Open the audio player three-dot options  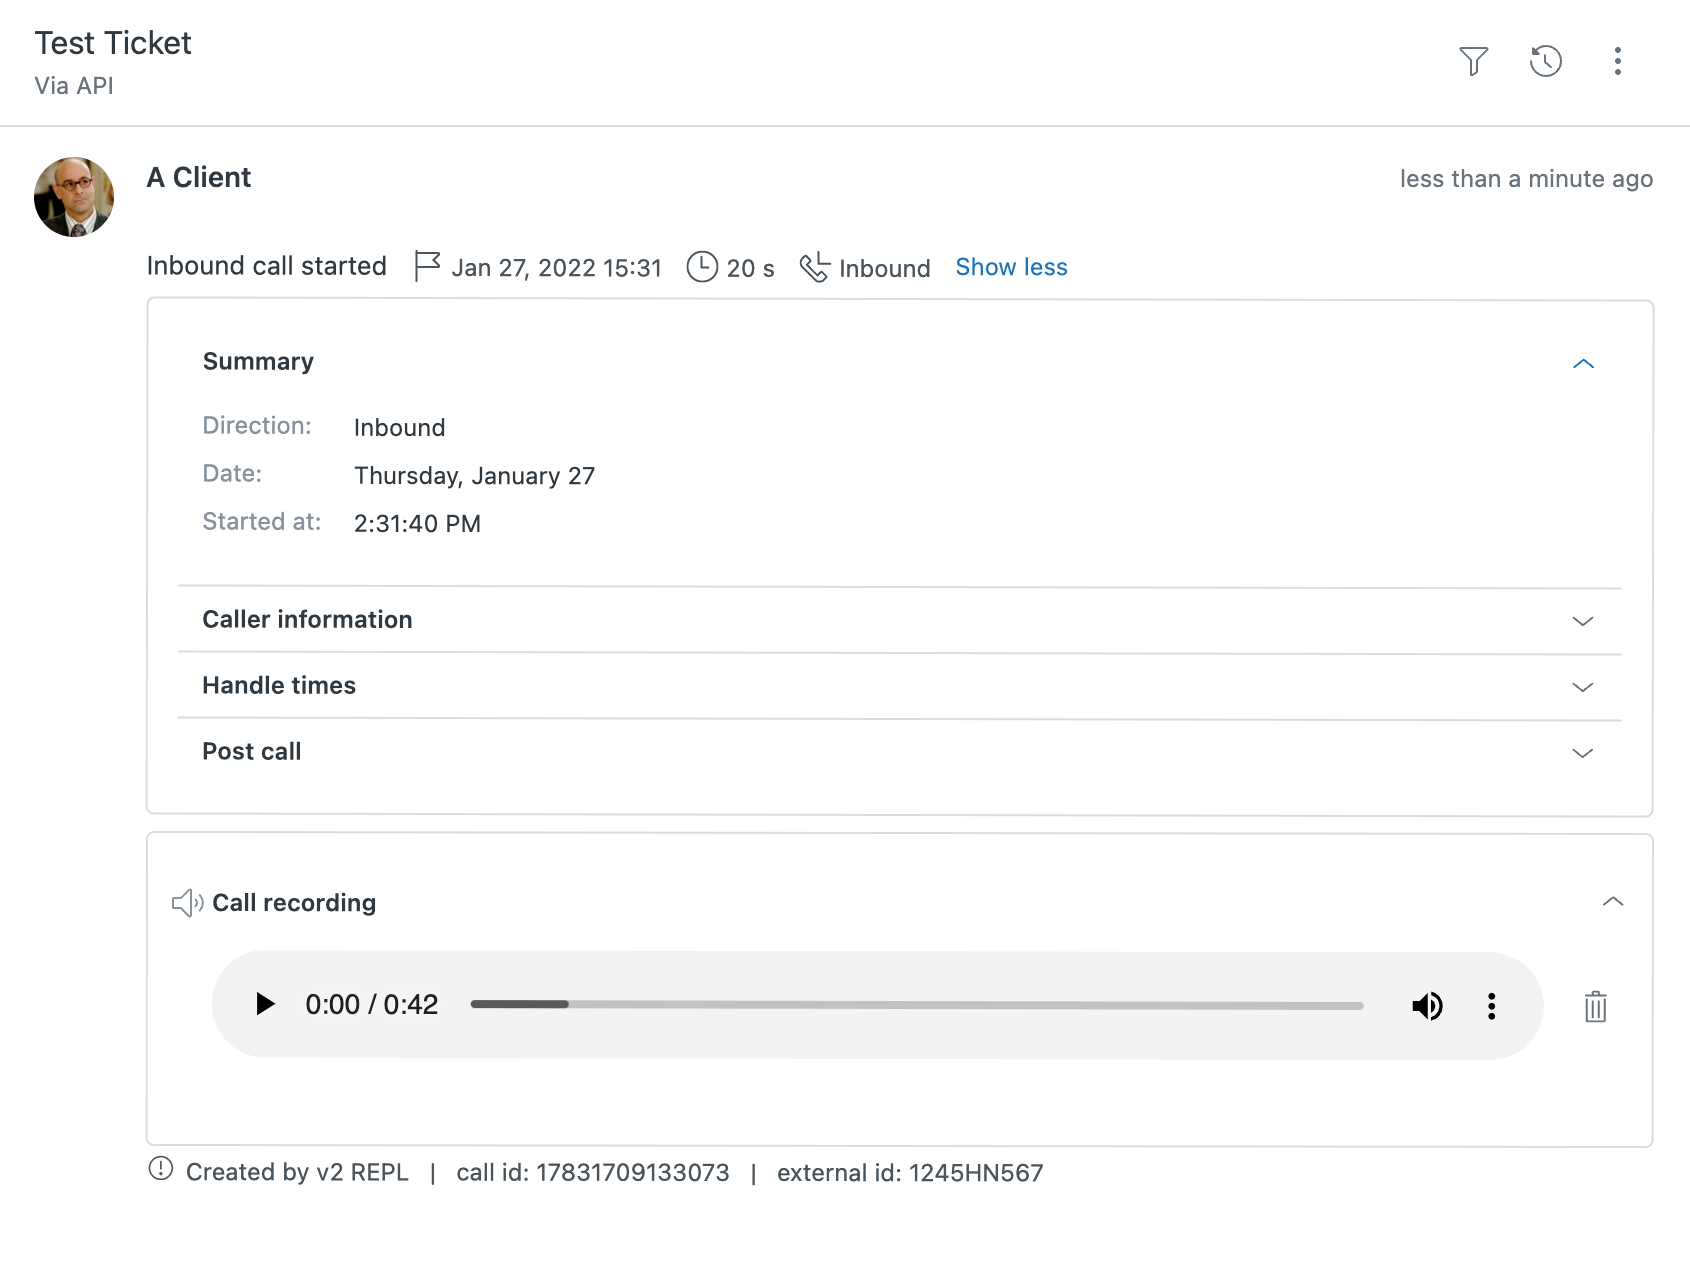coord(1491,1006)
